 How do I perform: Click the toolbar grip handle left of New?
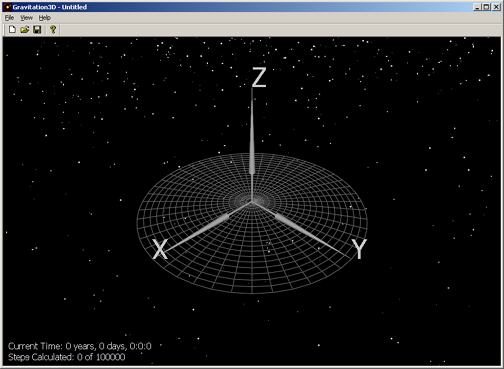[x=5, y=30]
